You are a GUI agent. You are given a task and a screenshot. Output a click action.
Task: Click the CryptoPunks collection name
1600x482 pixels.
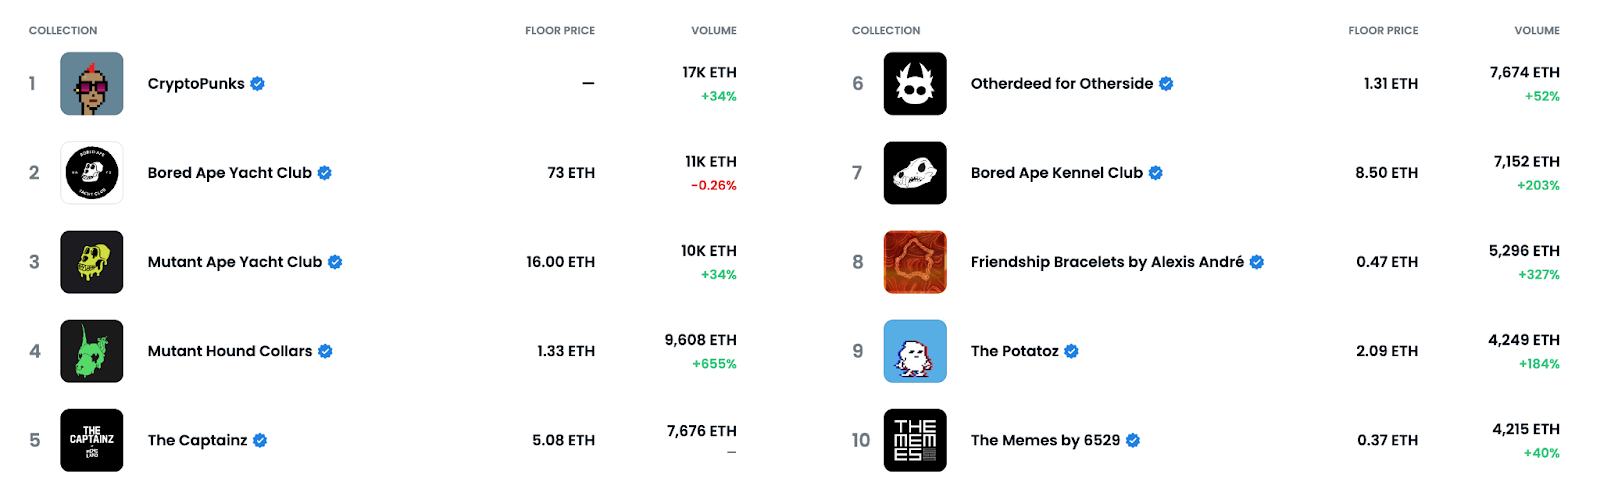[196, 84]
